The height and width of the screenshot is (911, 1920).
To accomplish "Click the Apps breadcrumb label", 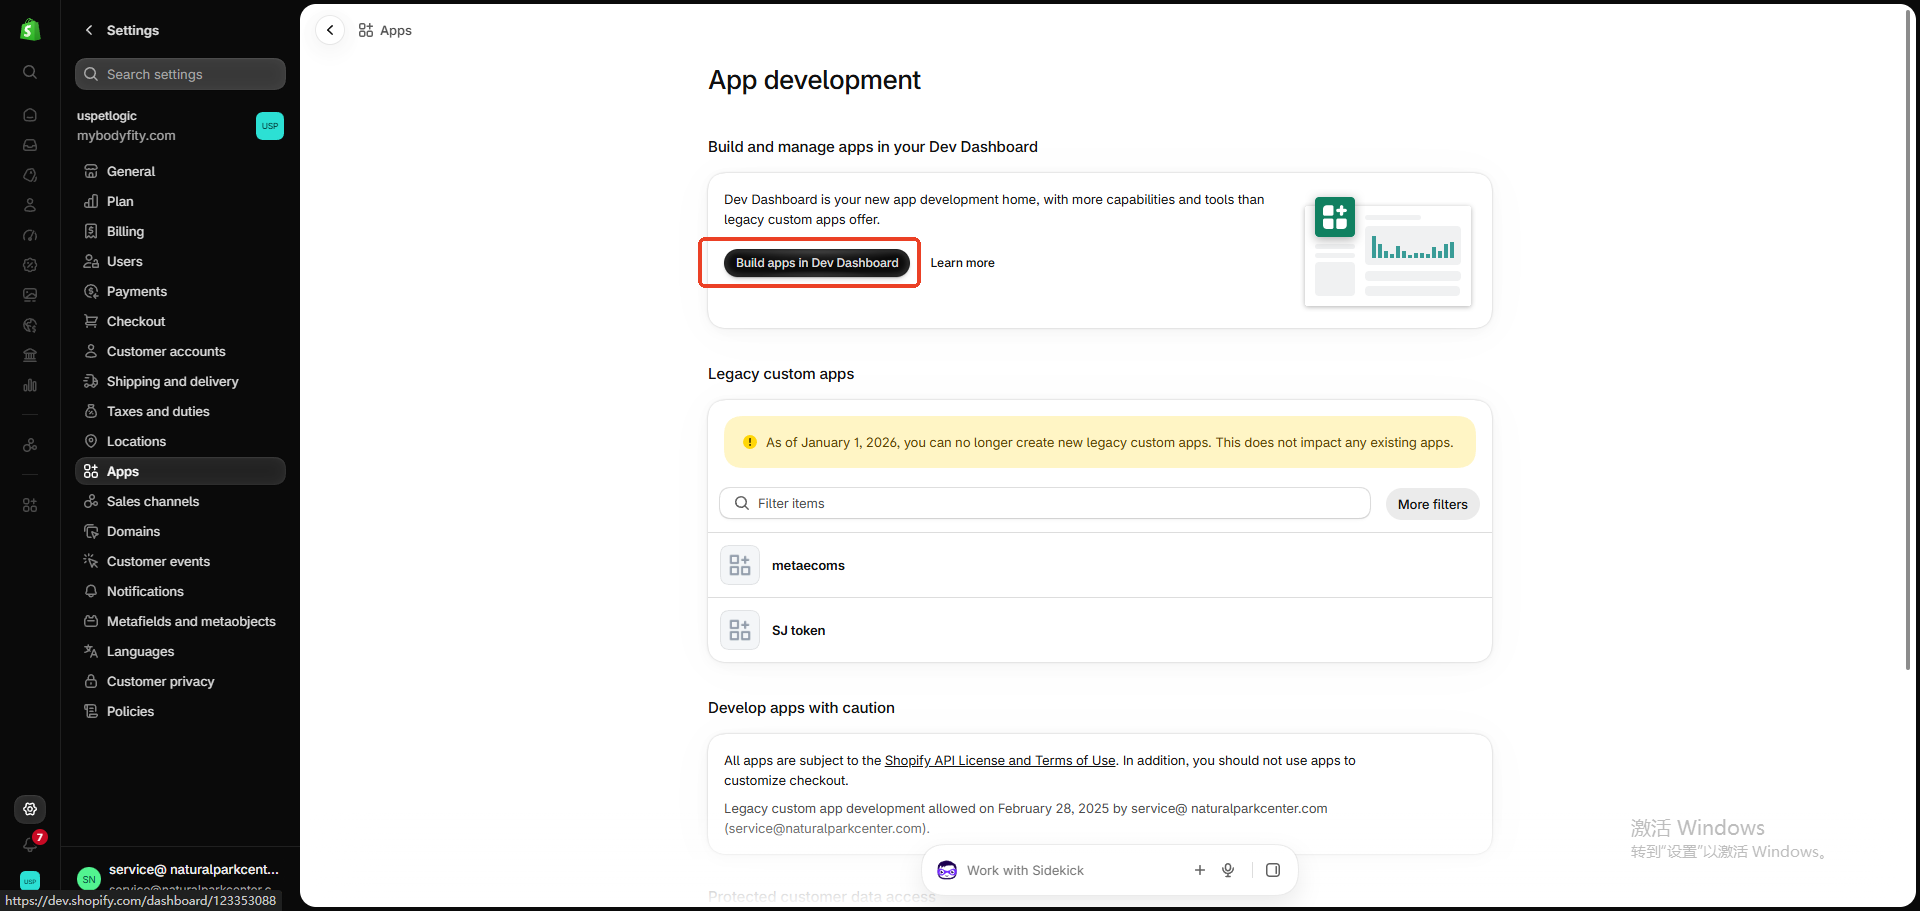I will 396,30.
